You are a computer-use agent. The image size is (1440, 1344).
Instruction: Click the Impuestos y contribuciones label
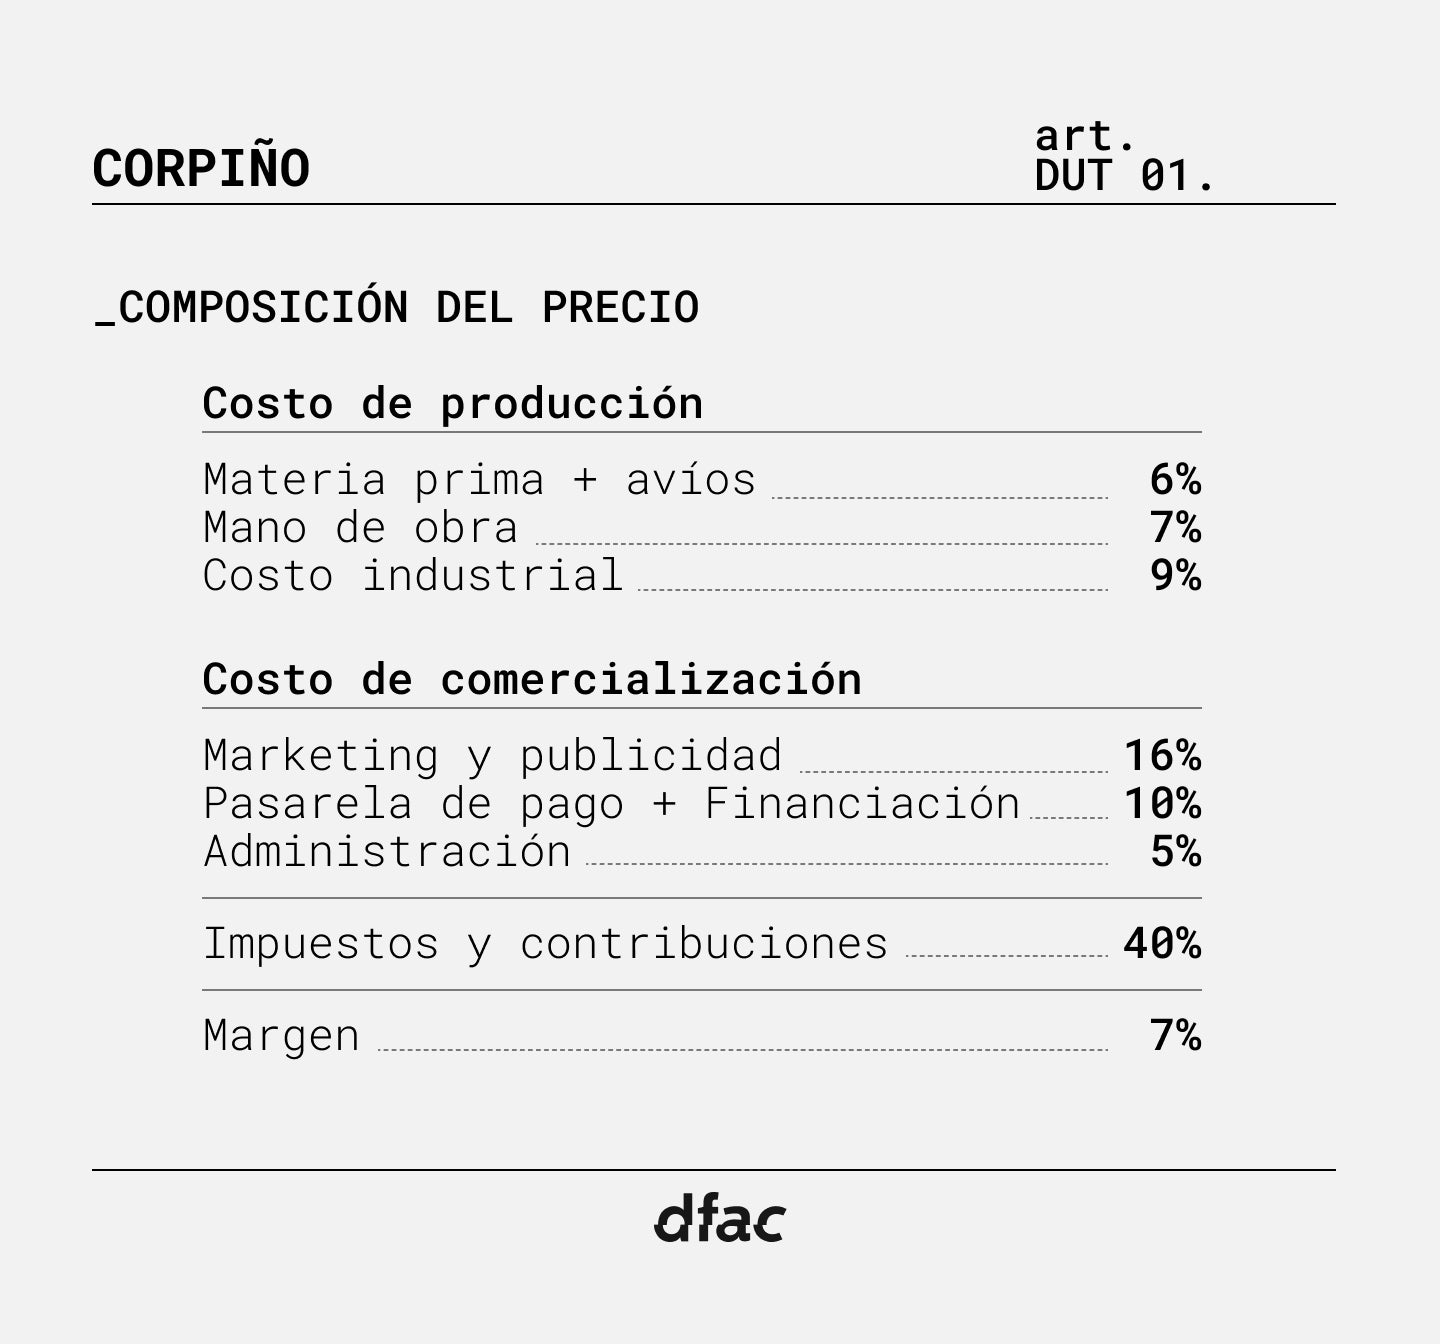[x=546, y=944]
